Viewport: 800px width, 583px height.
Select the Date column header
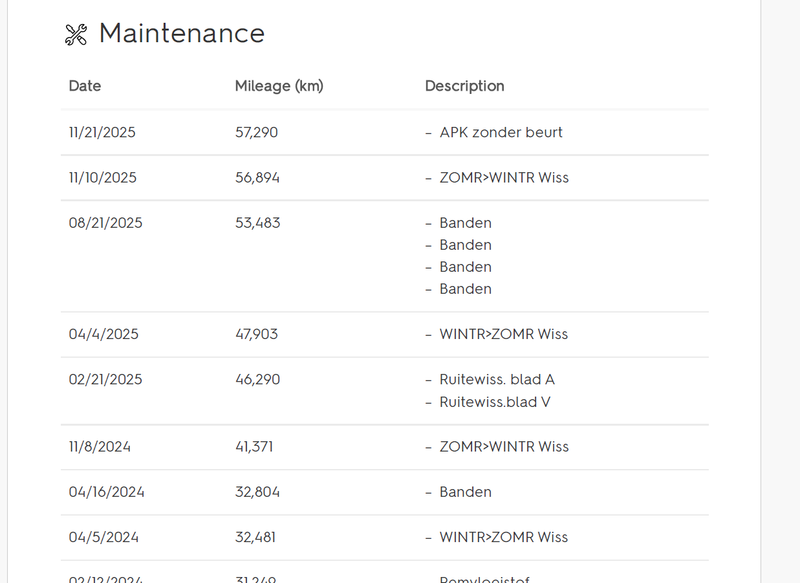(85, 86)
